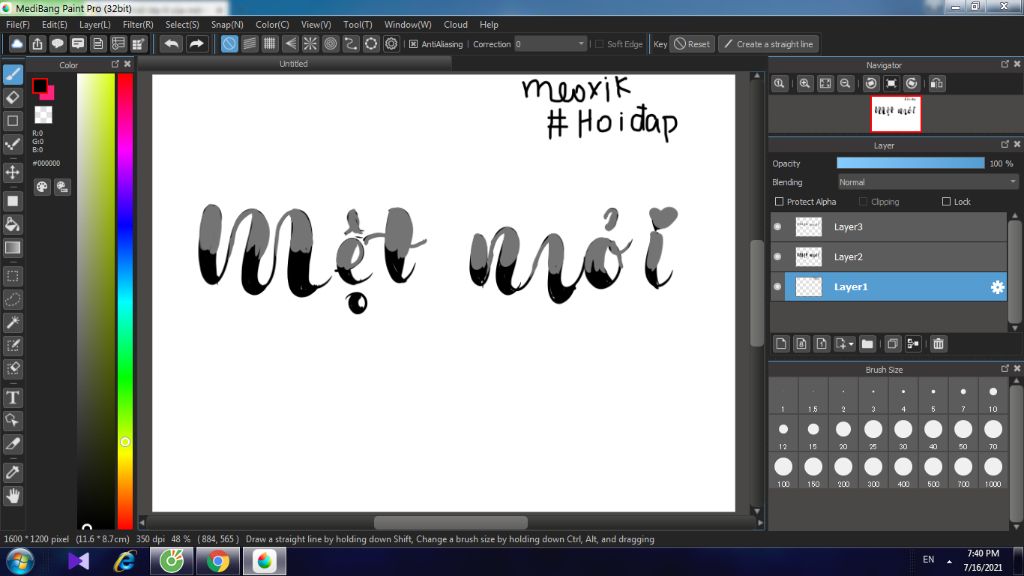
Task: Select the Move tool
Action: pos(12,172)
